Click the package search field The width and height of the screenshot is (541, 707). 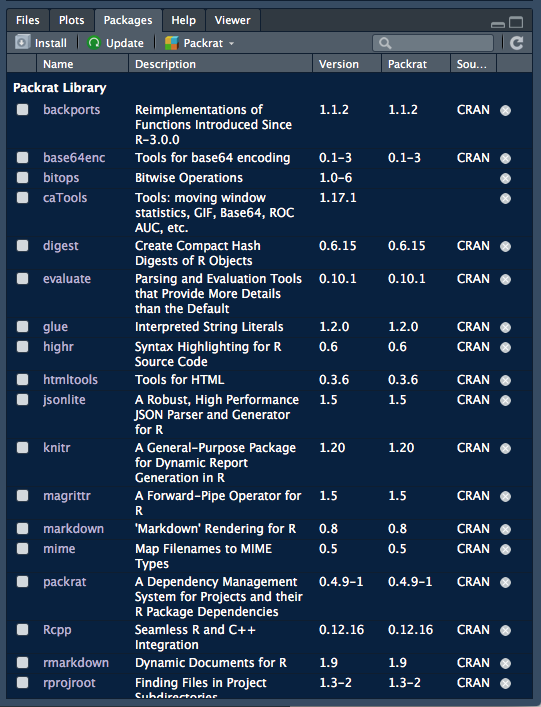click(x=433, y=43)
